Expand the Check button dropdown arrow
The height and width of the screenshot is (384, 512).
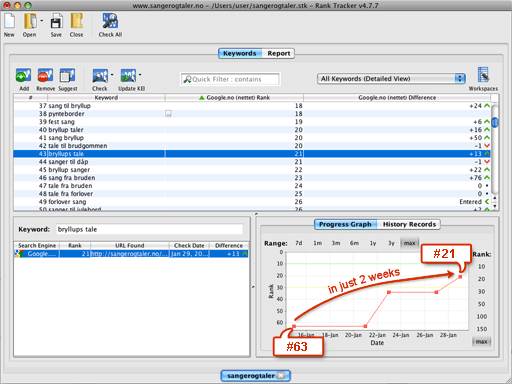tap(112, 75)
